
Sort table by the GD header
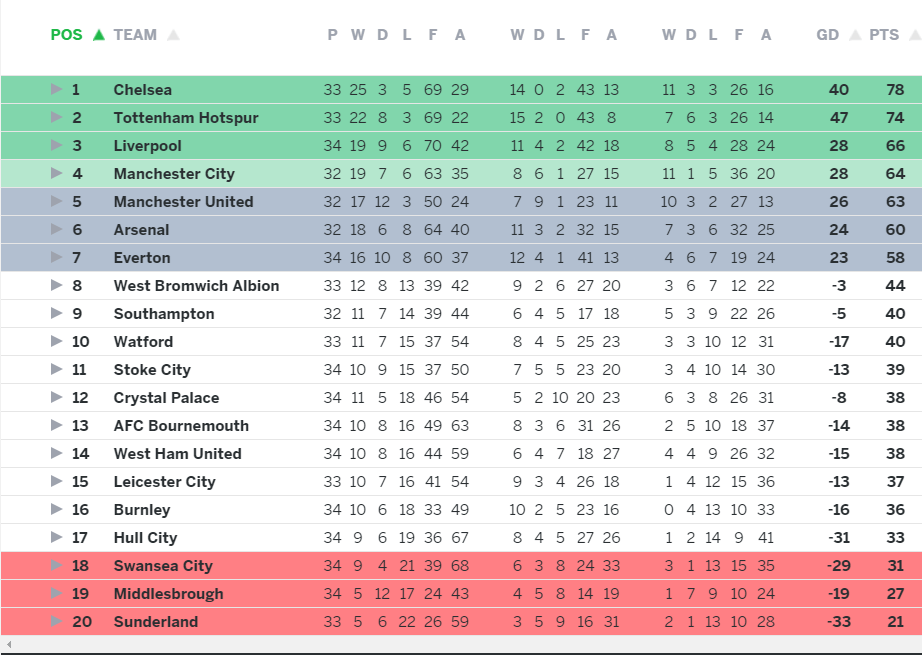click(x=828, y=35)
